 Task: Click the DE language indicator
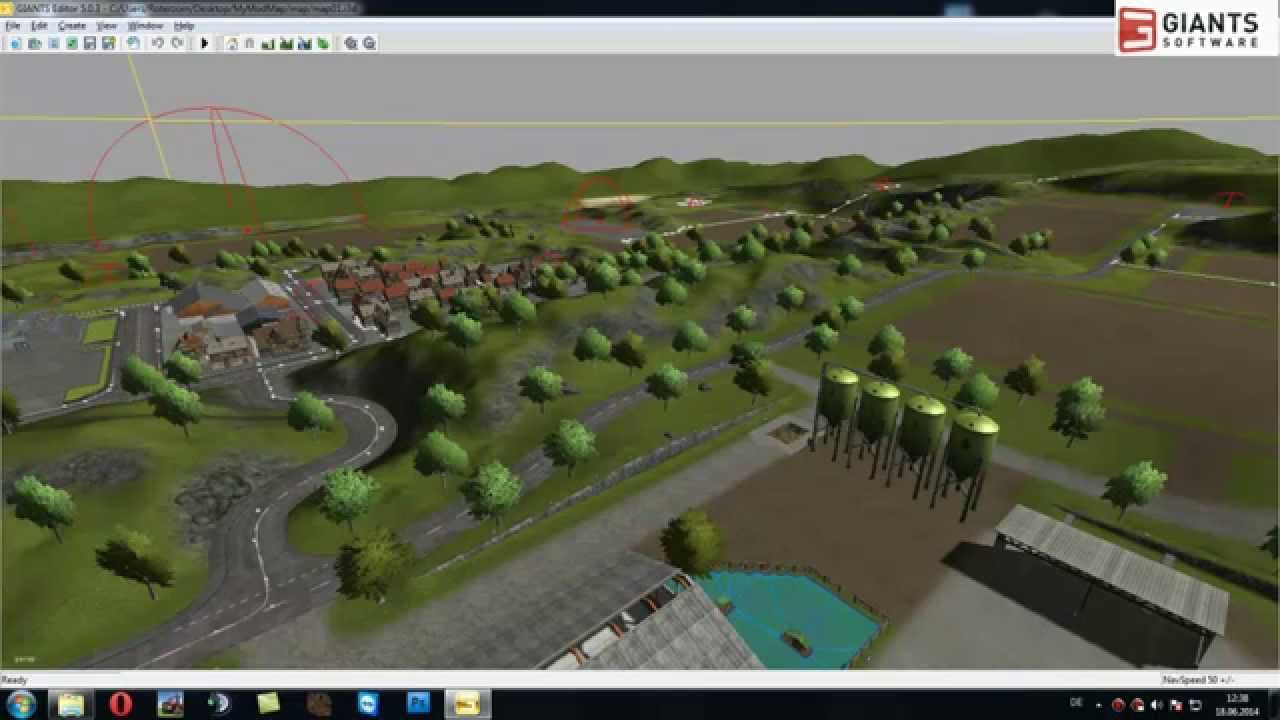(1076, 703)
